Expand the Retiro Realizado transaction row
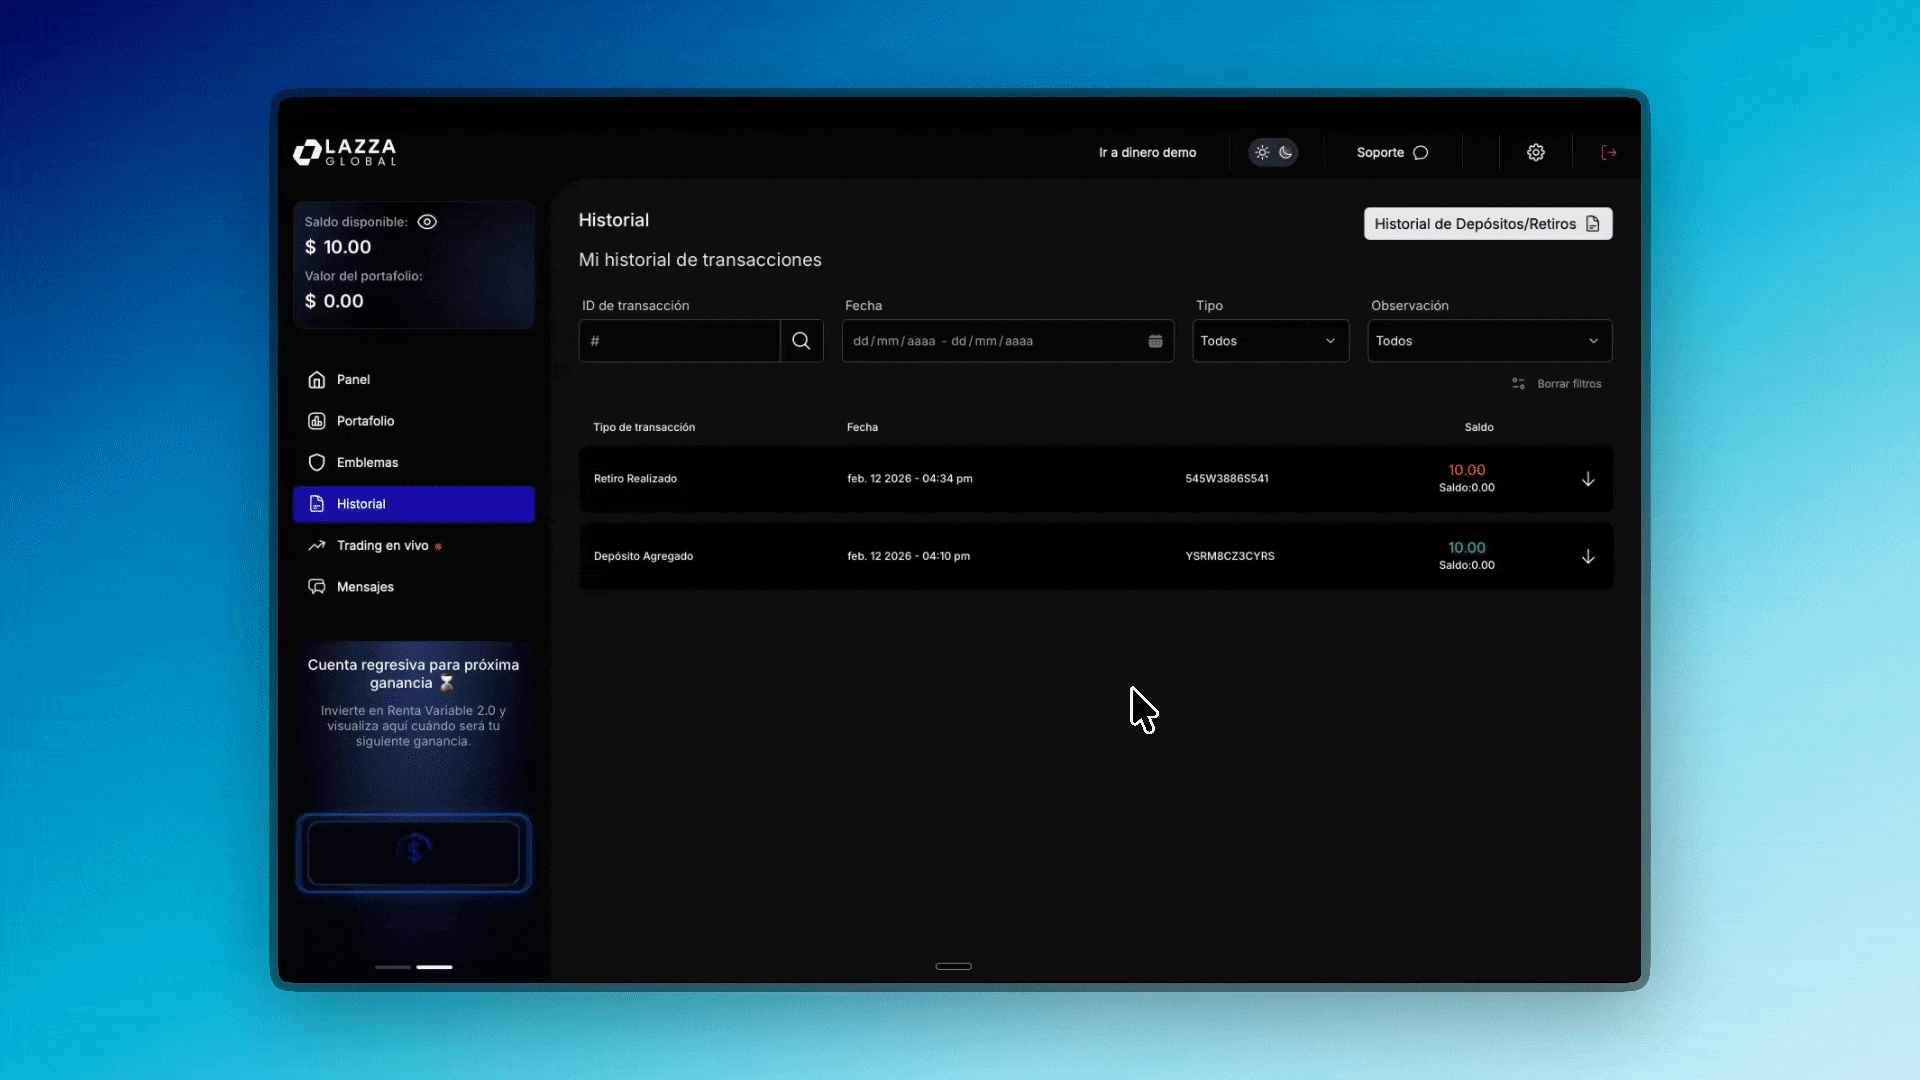 (1587, 479)
